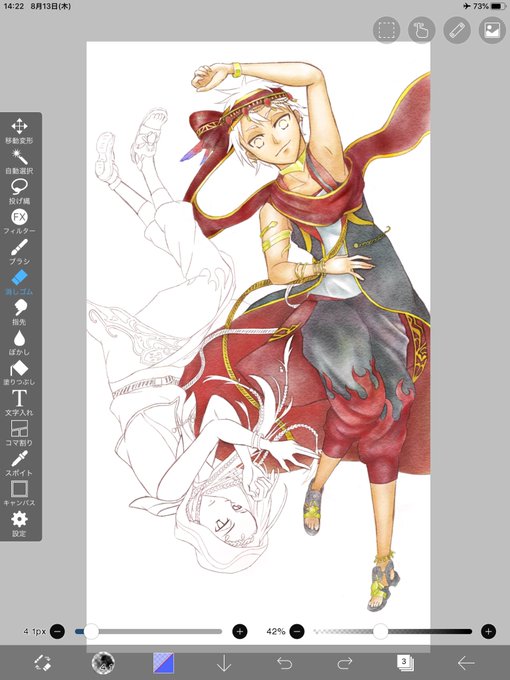Select the コマ割り frame divider tool
This screenshot has width=510, height=680.
coord(19,433)
